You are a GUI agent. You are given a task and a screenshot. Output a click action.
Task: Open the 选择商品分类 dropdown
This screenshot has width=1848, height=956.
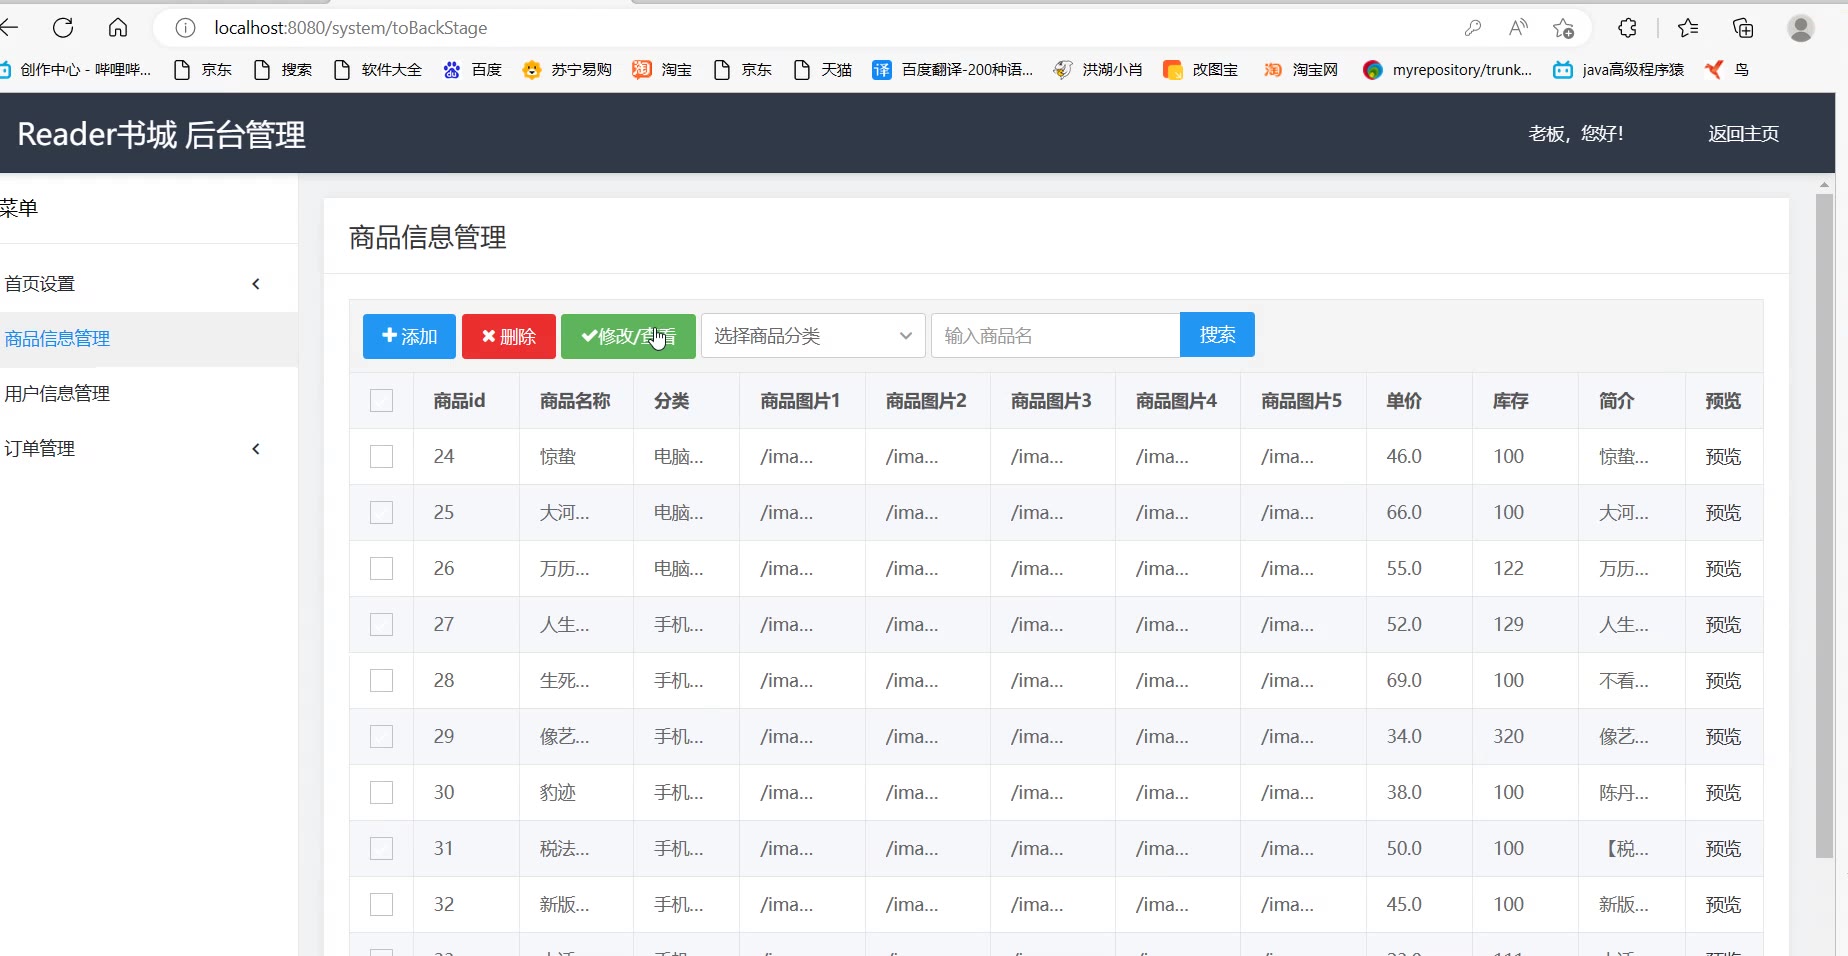[812, 336]
